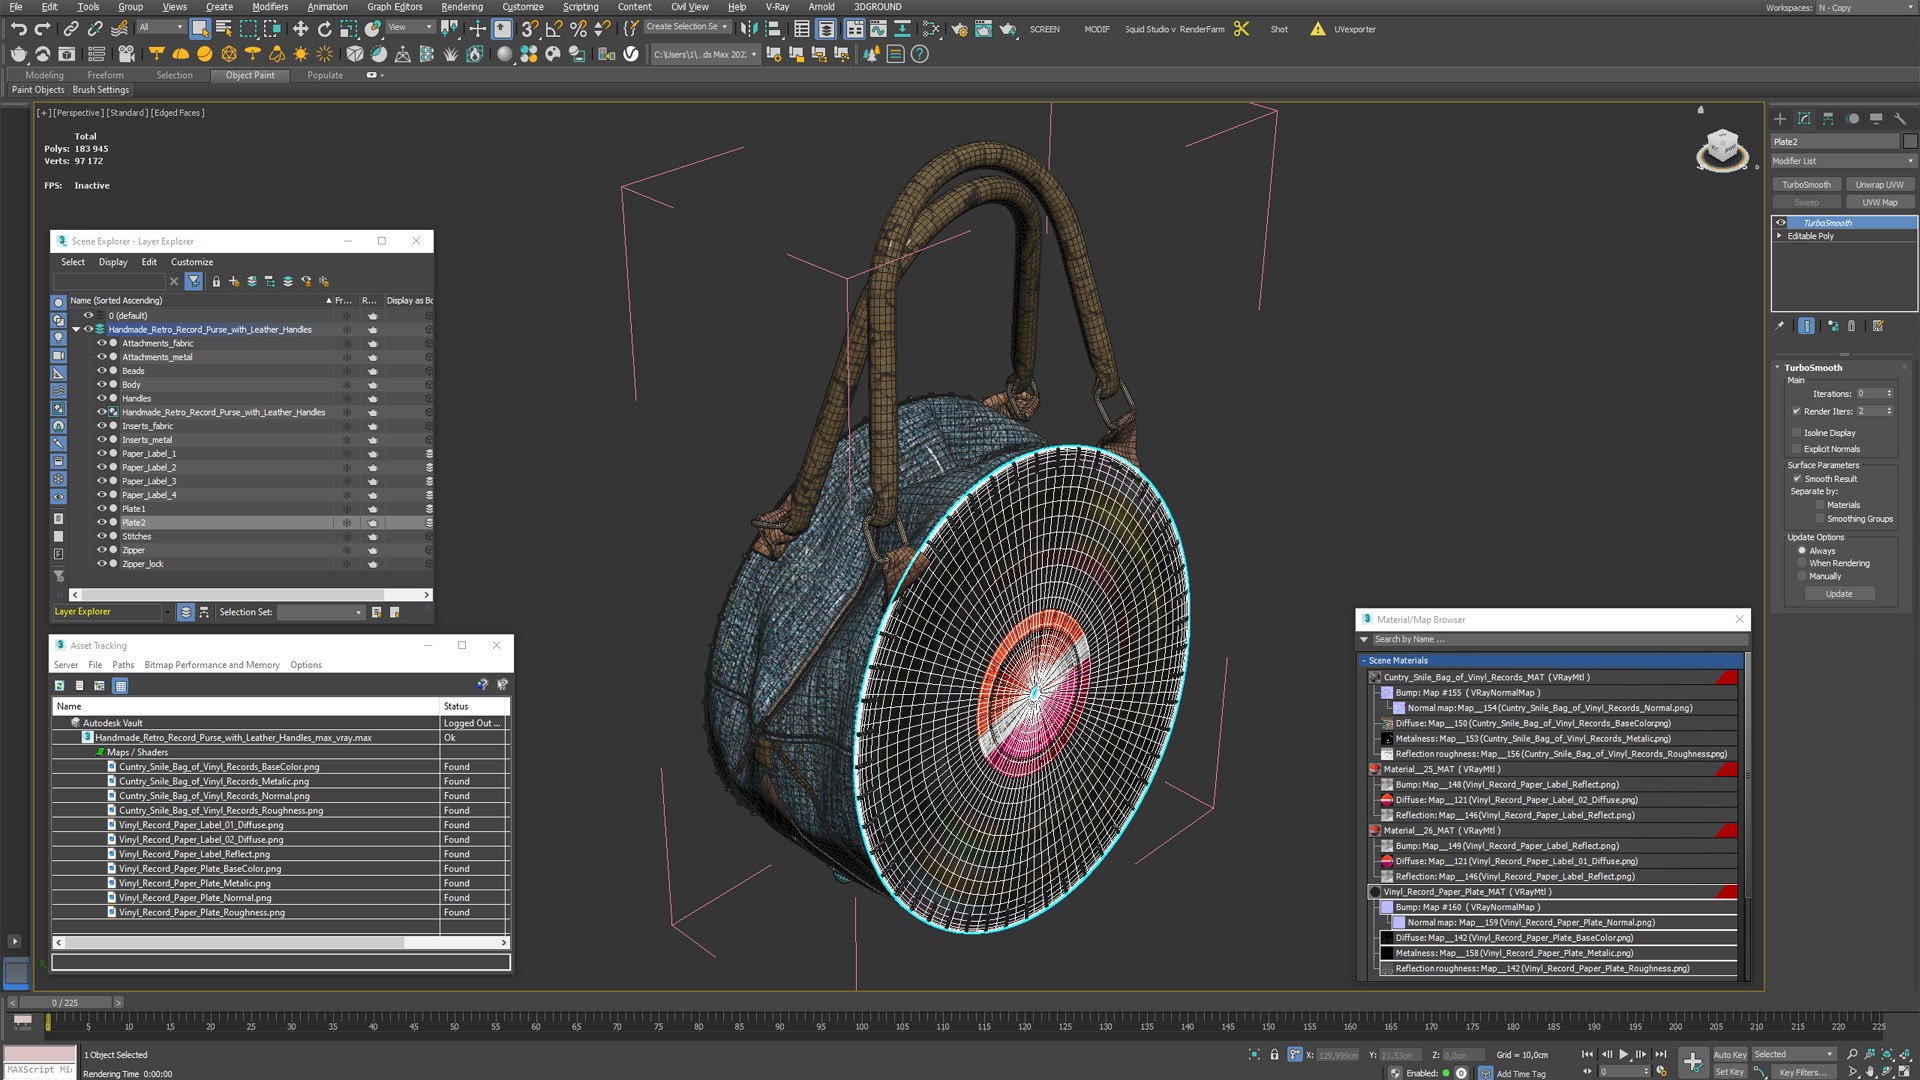
Task: Open the V-Ray menu
Action: (777, 6)
